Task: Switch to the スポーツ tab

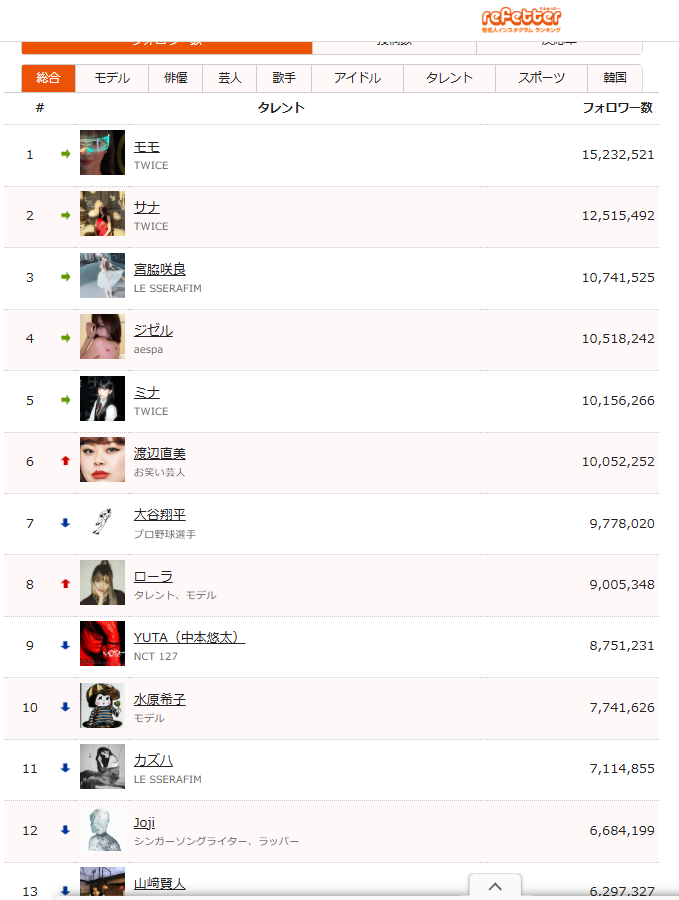Action: [542, 78]
